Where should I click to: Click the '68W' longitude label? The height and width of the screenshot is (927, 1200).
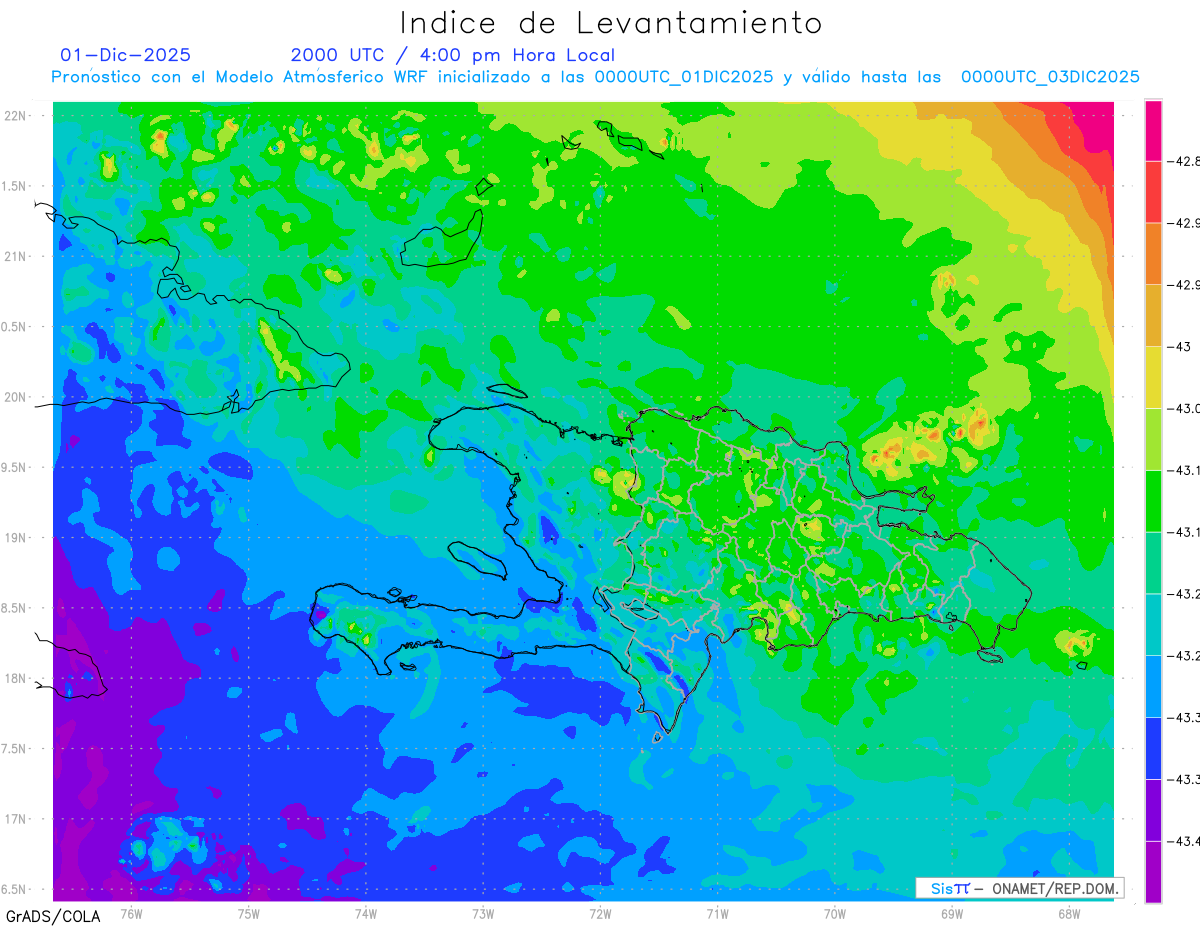pos(1068,912)
